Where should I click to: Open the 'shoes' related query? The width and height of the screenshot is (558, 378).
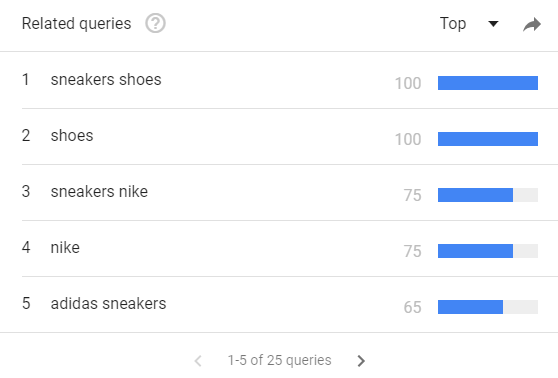pyautogui.click(x=72, y=136)
